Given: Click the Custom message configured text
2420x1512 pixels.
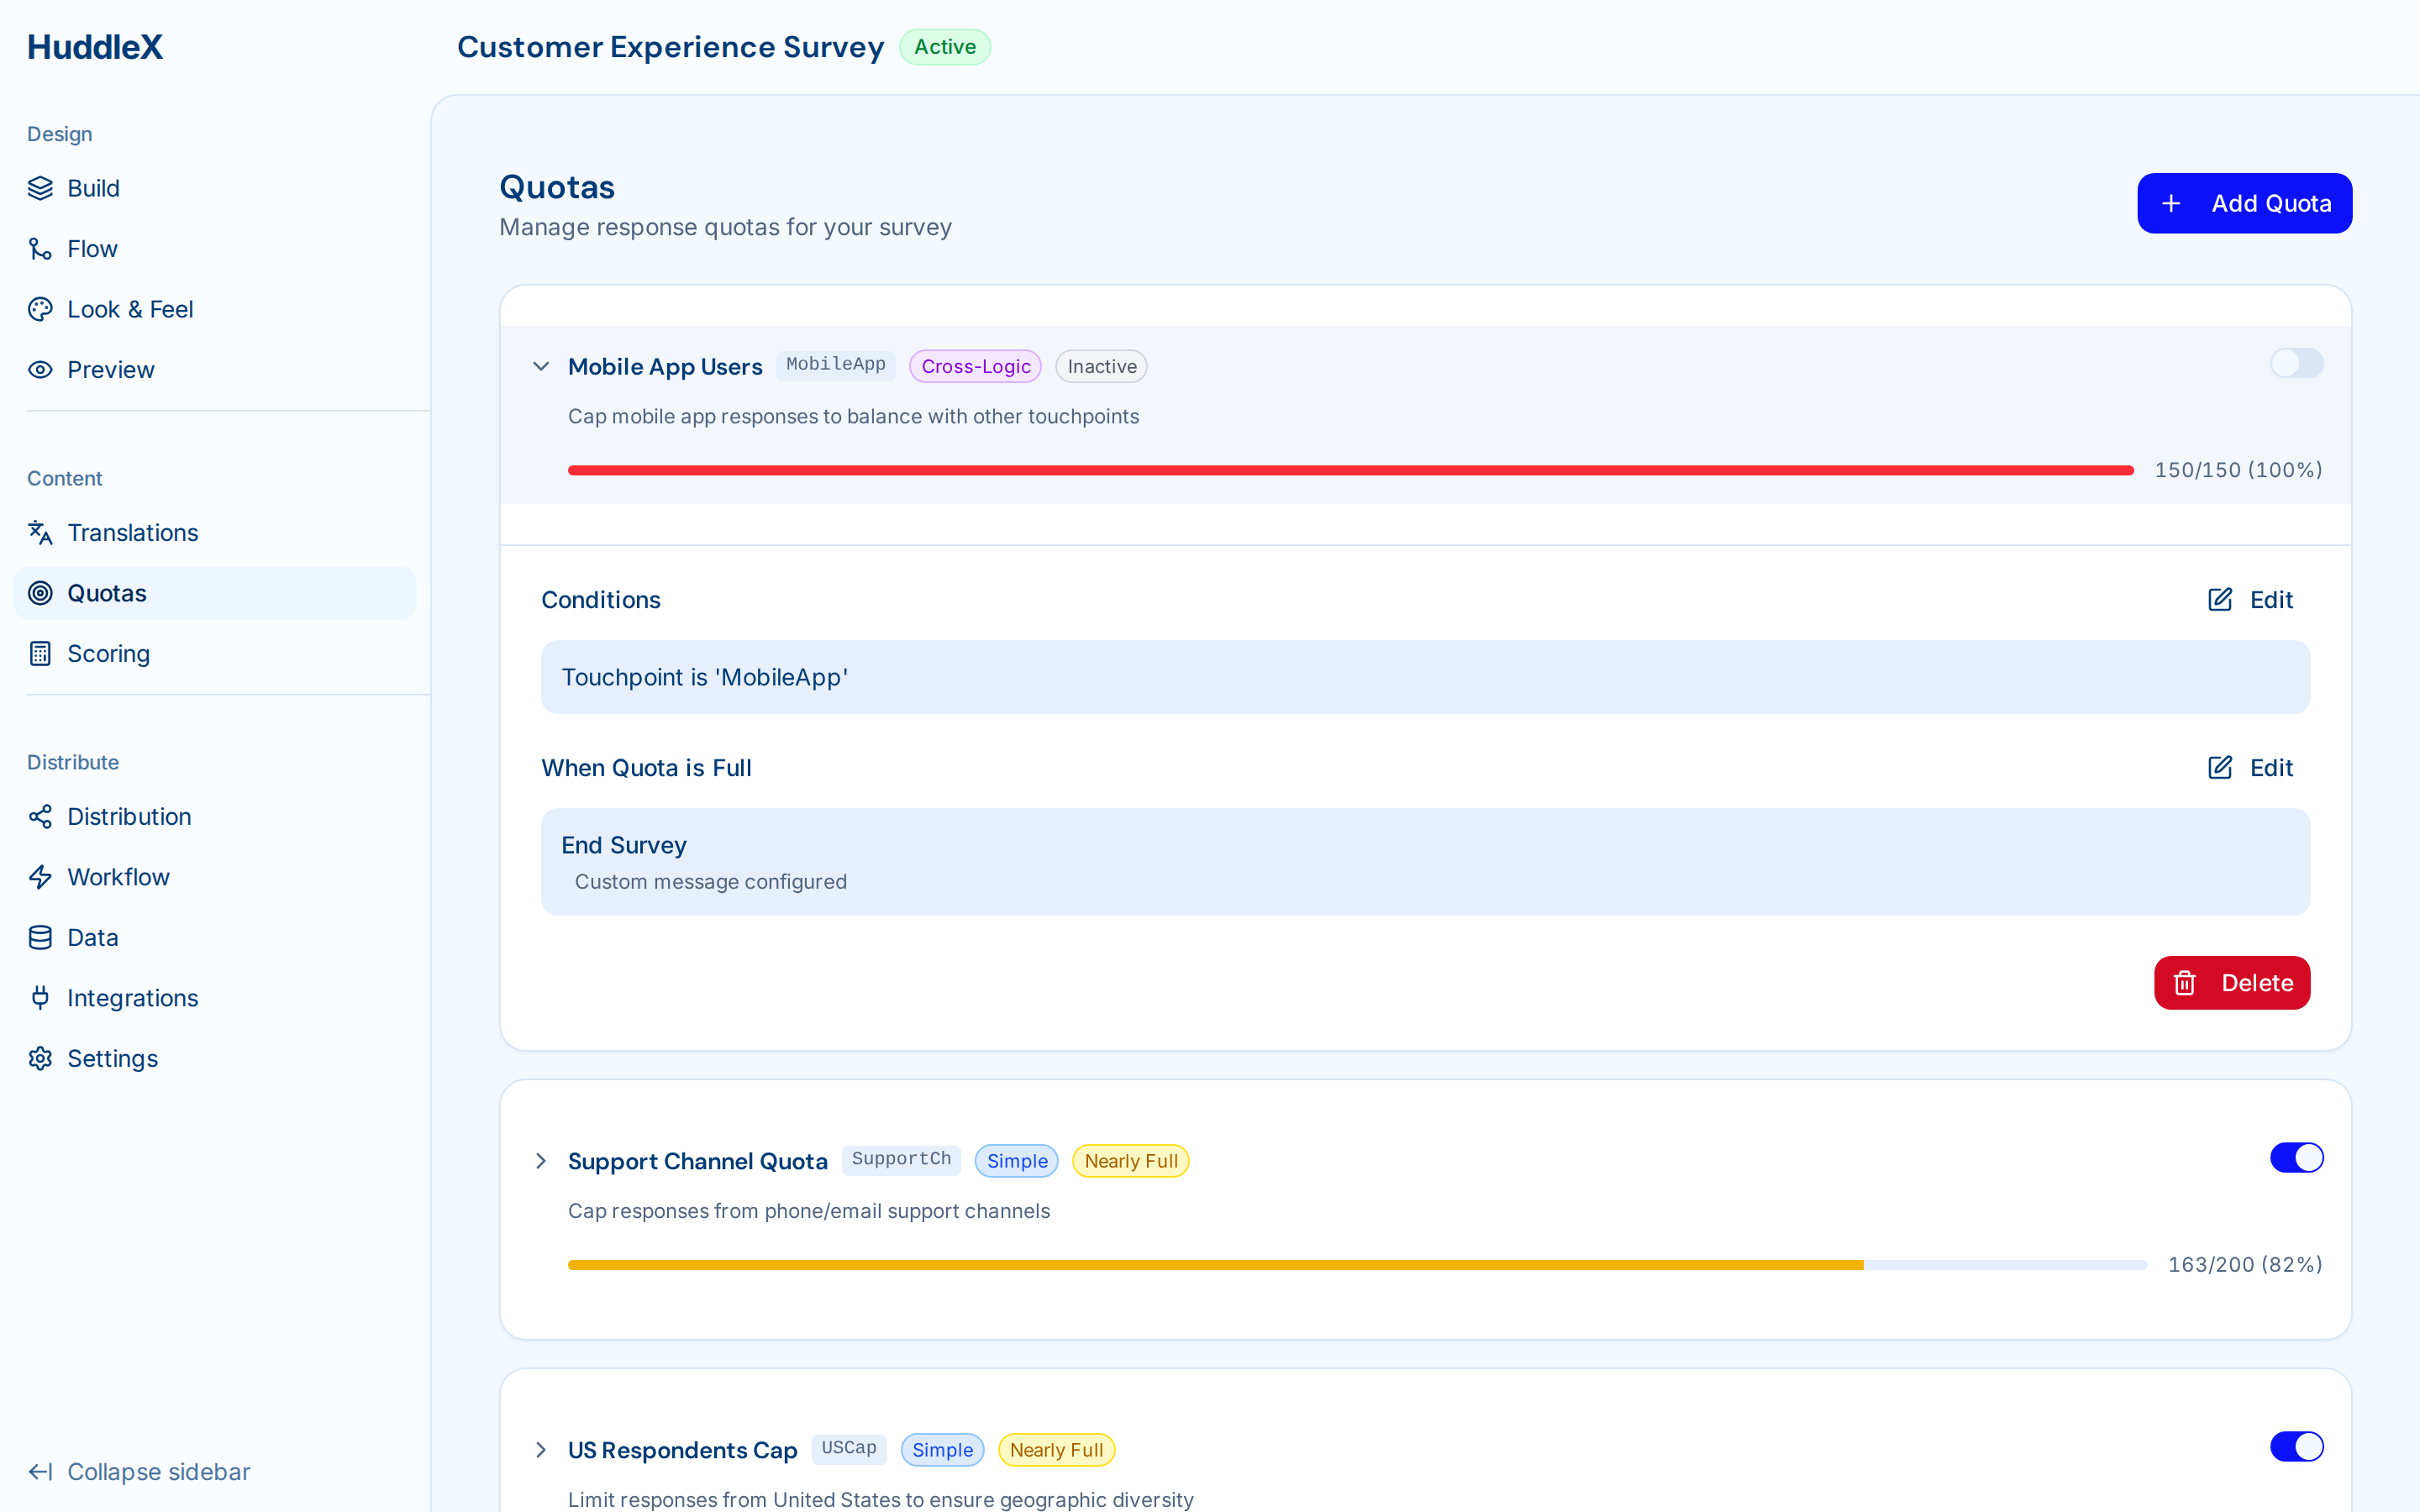Looking at the screenshot, I should click(711, 882).
